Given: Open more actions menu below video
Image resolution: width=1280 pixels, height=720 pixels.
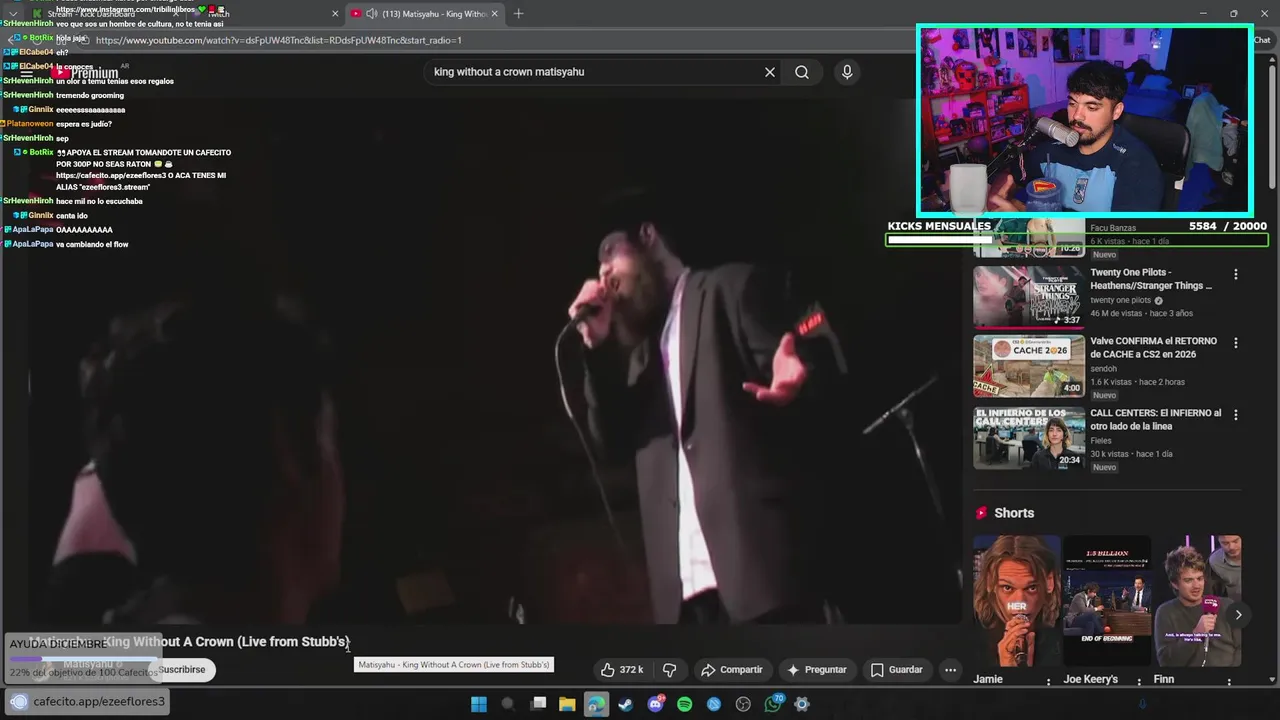Looking at the screenshot, I should pos(951,670).
